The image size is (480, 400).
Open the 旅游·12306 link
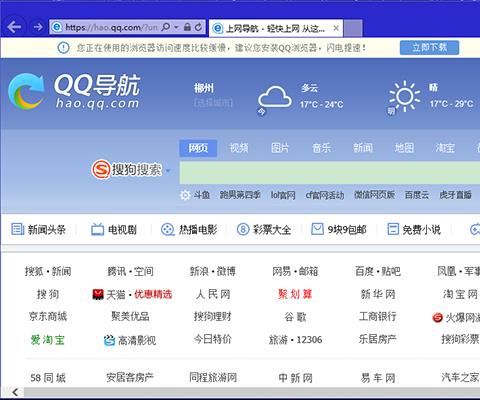(x=295, y=340)
